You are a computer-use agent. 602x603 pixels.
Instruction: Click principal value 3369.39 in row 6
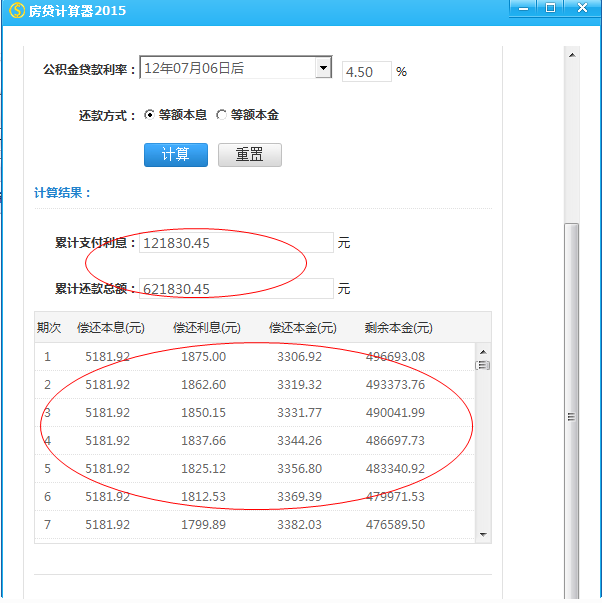tap(299, 496)
